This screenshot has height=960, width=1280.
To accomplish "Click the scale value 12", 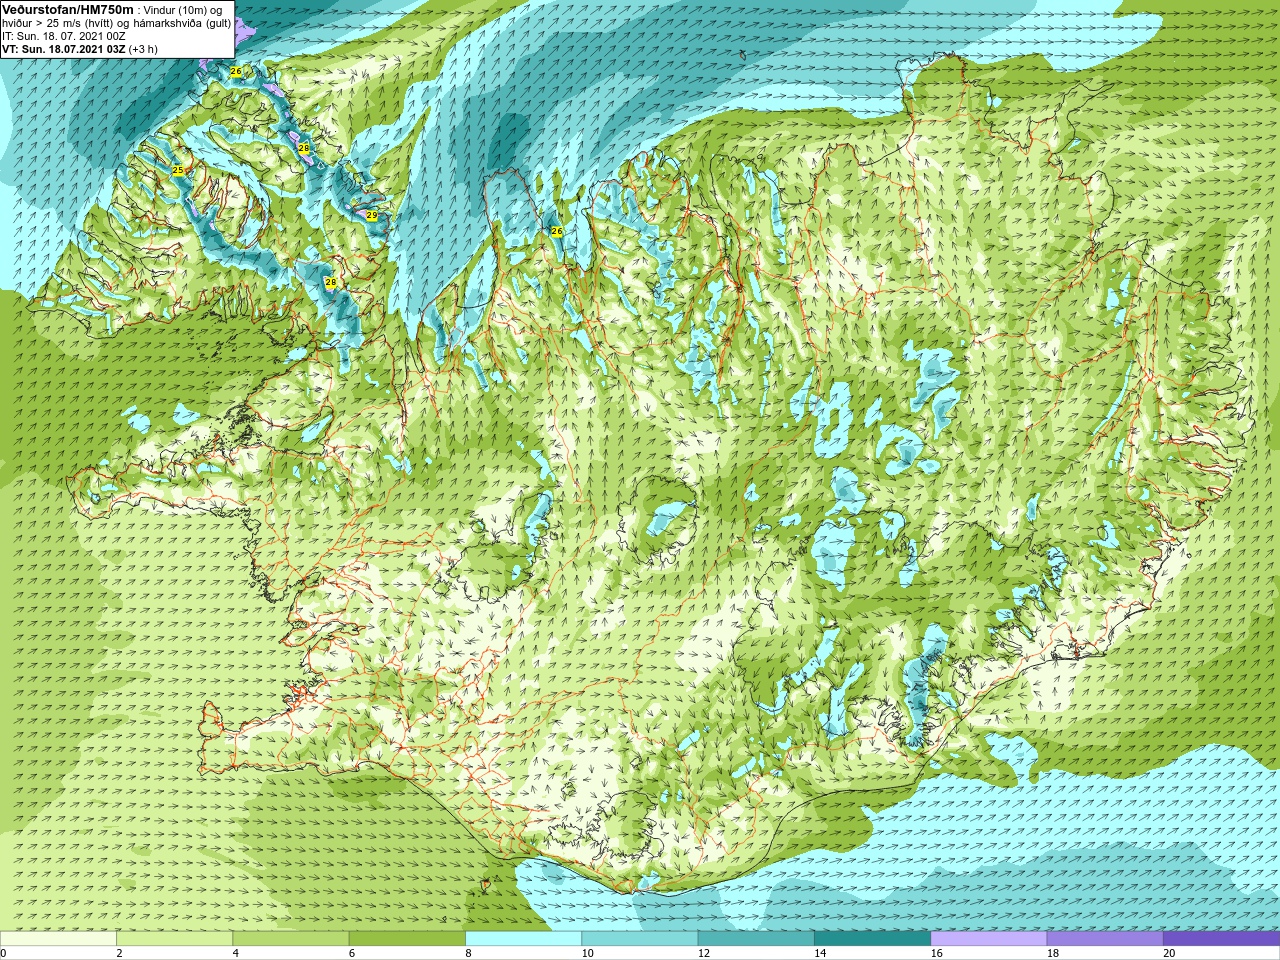I will (x=704, y=953).
